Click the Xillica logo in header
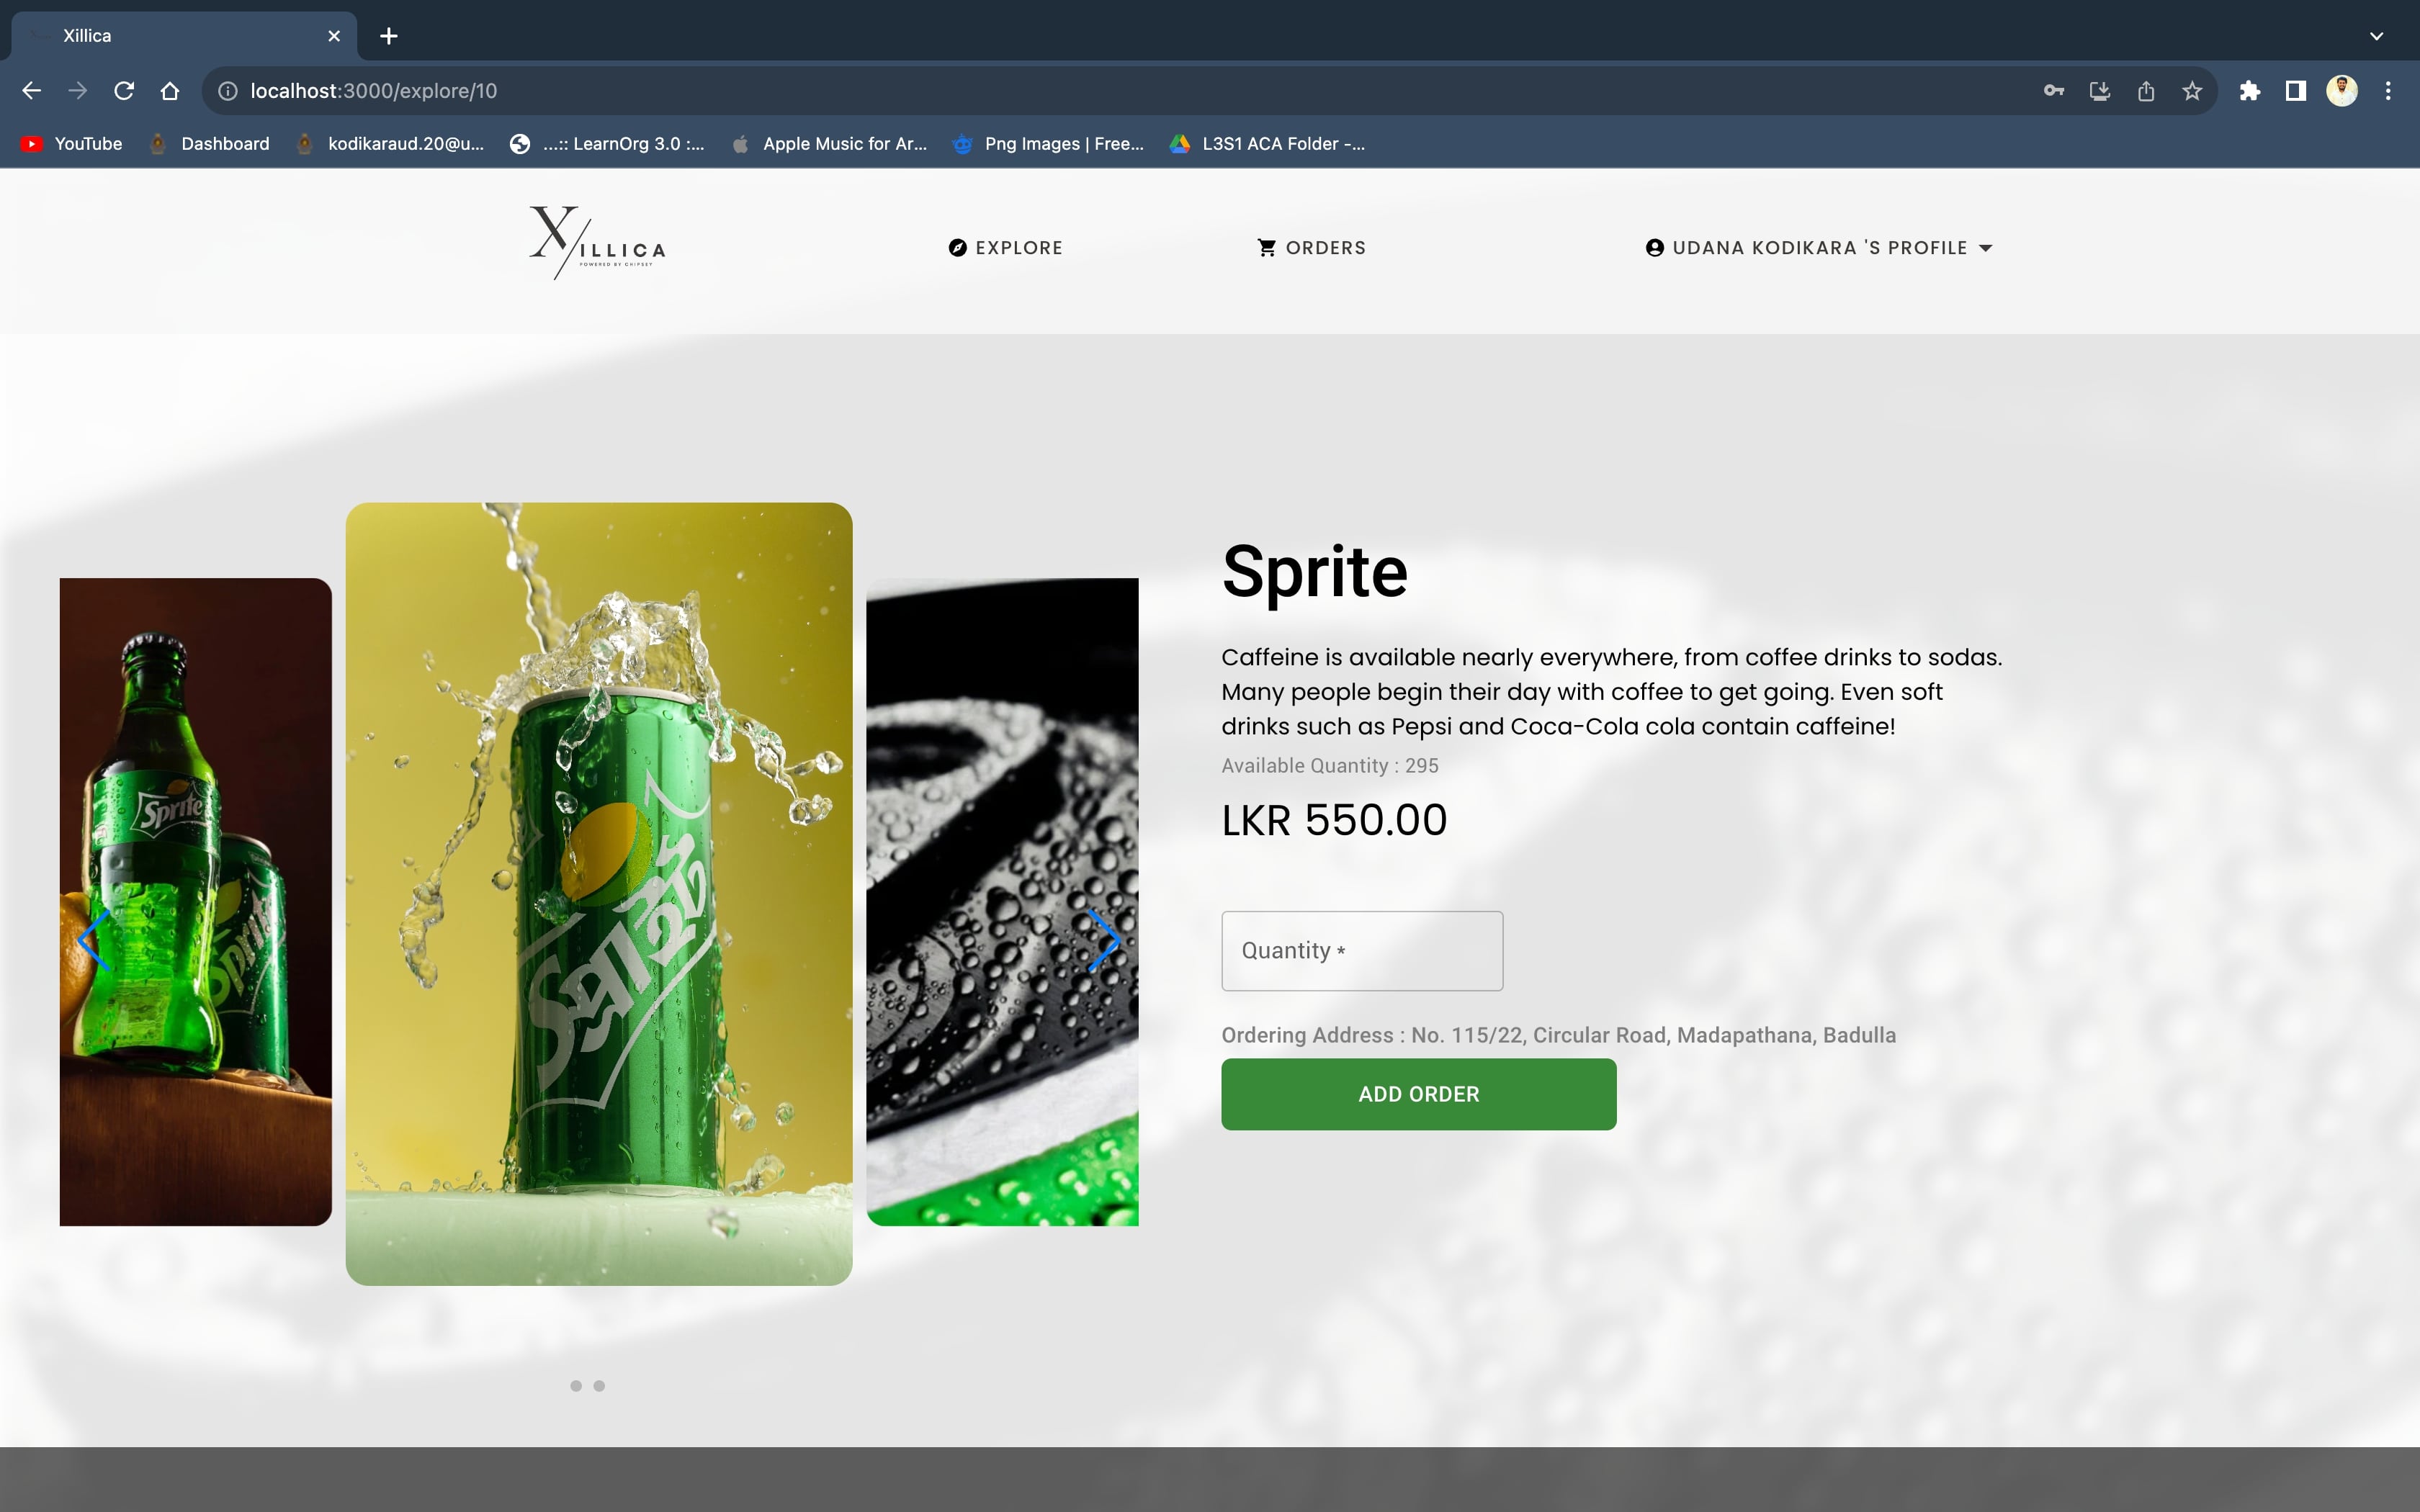2420x1512 pixels. [597, 243]
